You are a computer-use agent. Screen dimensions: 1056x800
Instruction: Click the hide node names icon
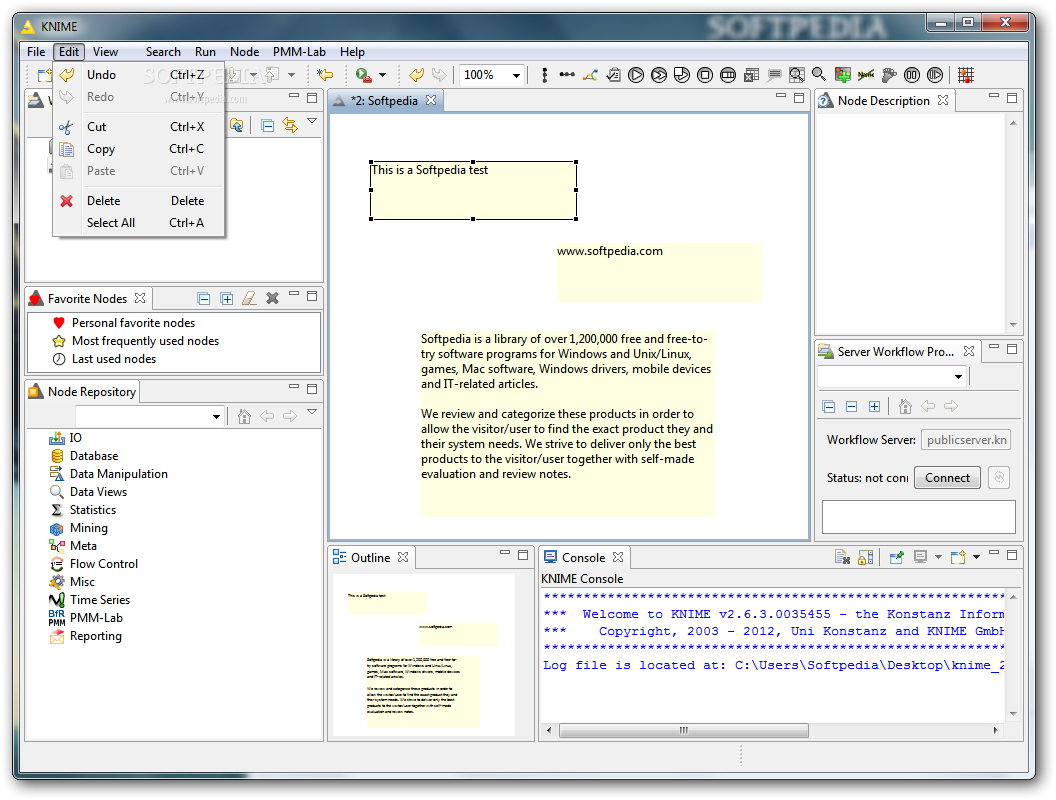click(x=866, y=75)
